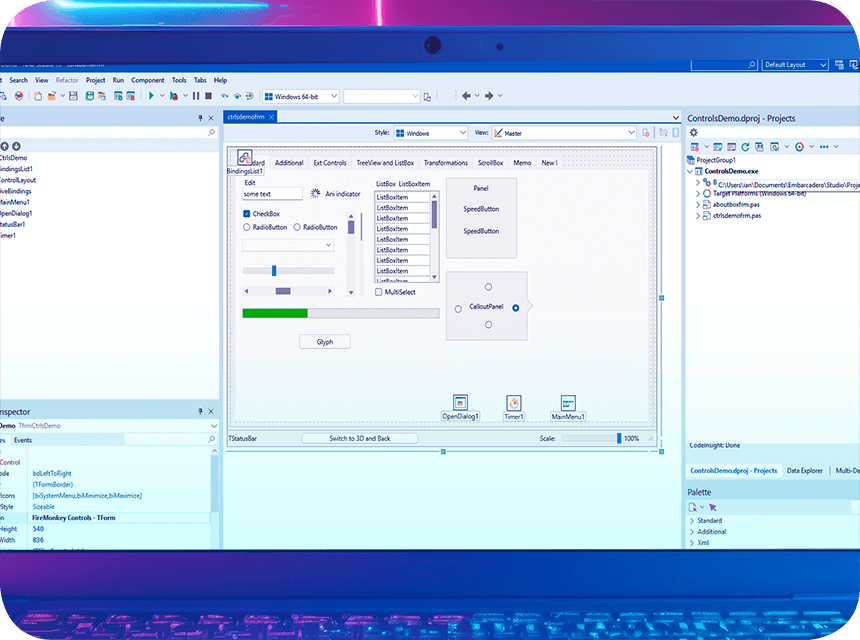The width and height of the screenshot is (860, 640).
Task: Click the Palette arrow cursor icon
Action: (712, 507)
